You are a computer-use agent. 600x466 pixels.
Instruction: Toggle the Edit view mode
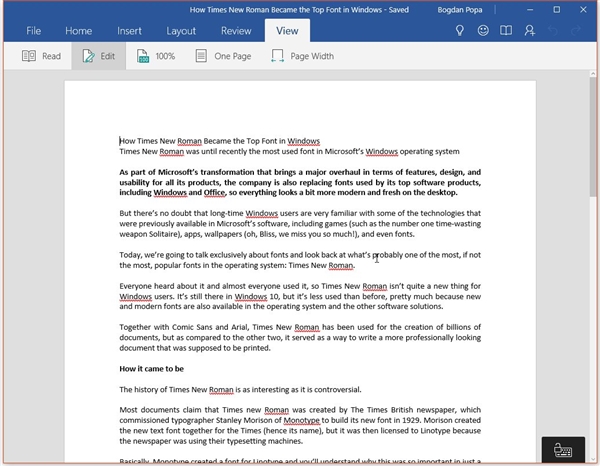[99, 56]
